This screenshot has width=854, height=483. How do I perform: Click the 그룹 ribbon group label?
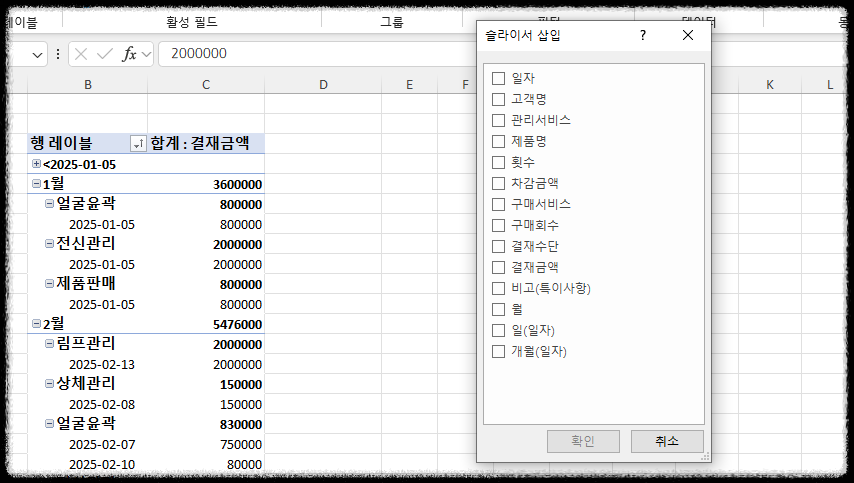(x=392, y=22)
